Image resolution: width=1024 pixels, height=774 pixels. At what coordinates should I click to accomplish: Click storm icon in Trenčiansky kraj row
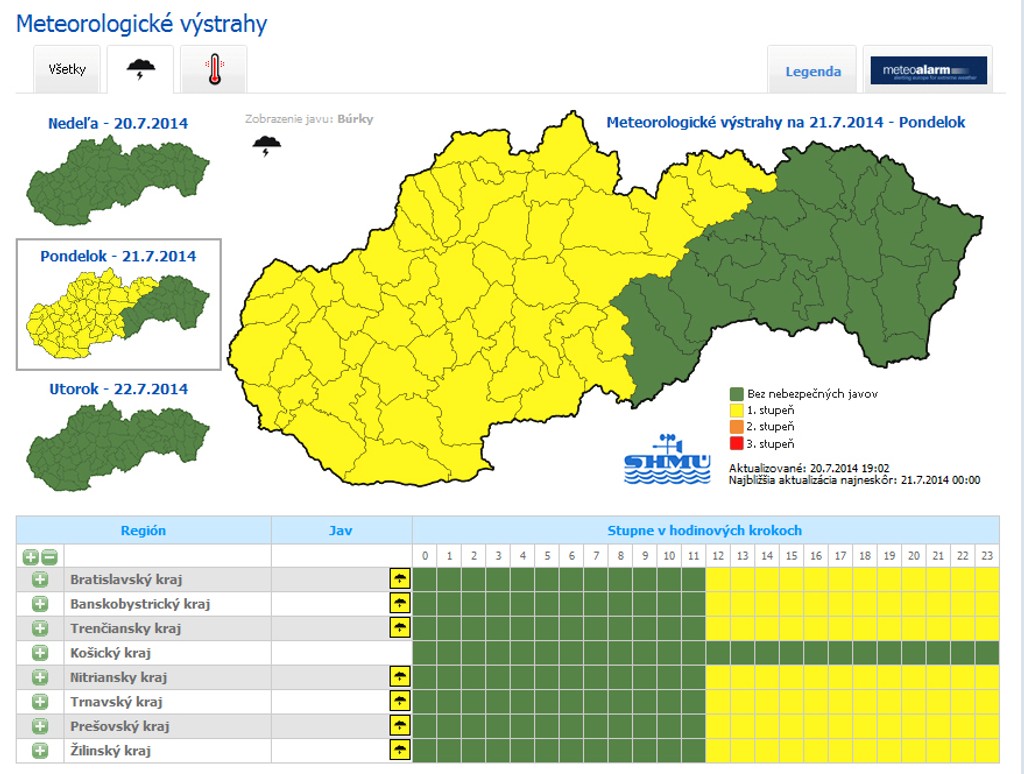tap(400, 628)
